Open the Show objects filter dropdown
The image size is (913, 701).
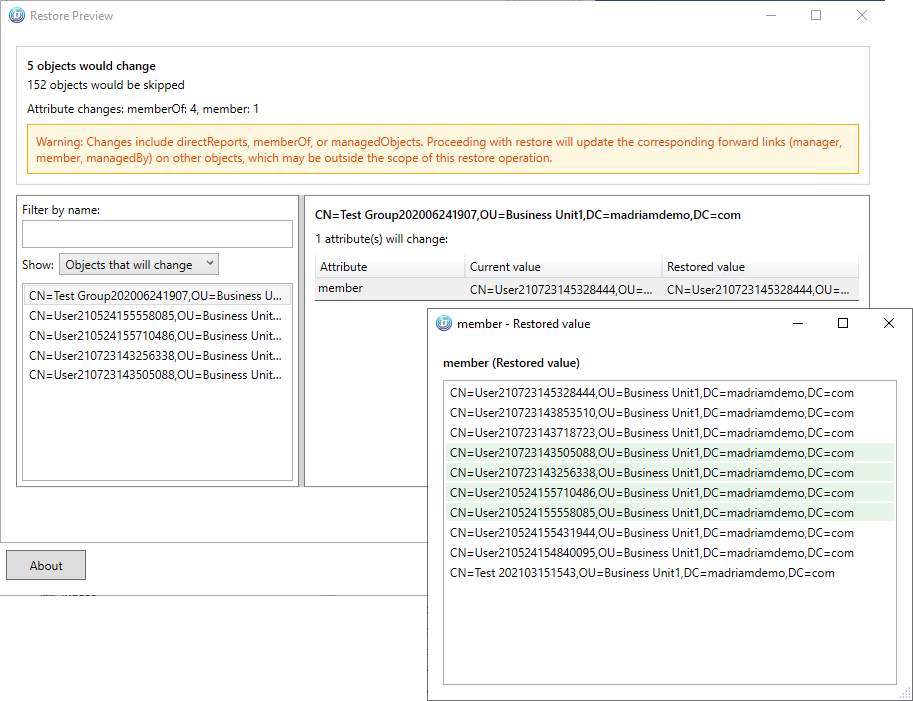point(138,265)
